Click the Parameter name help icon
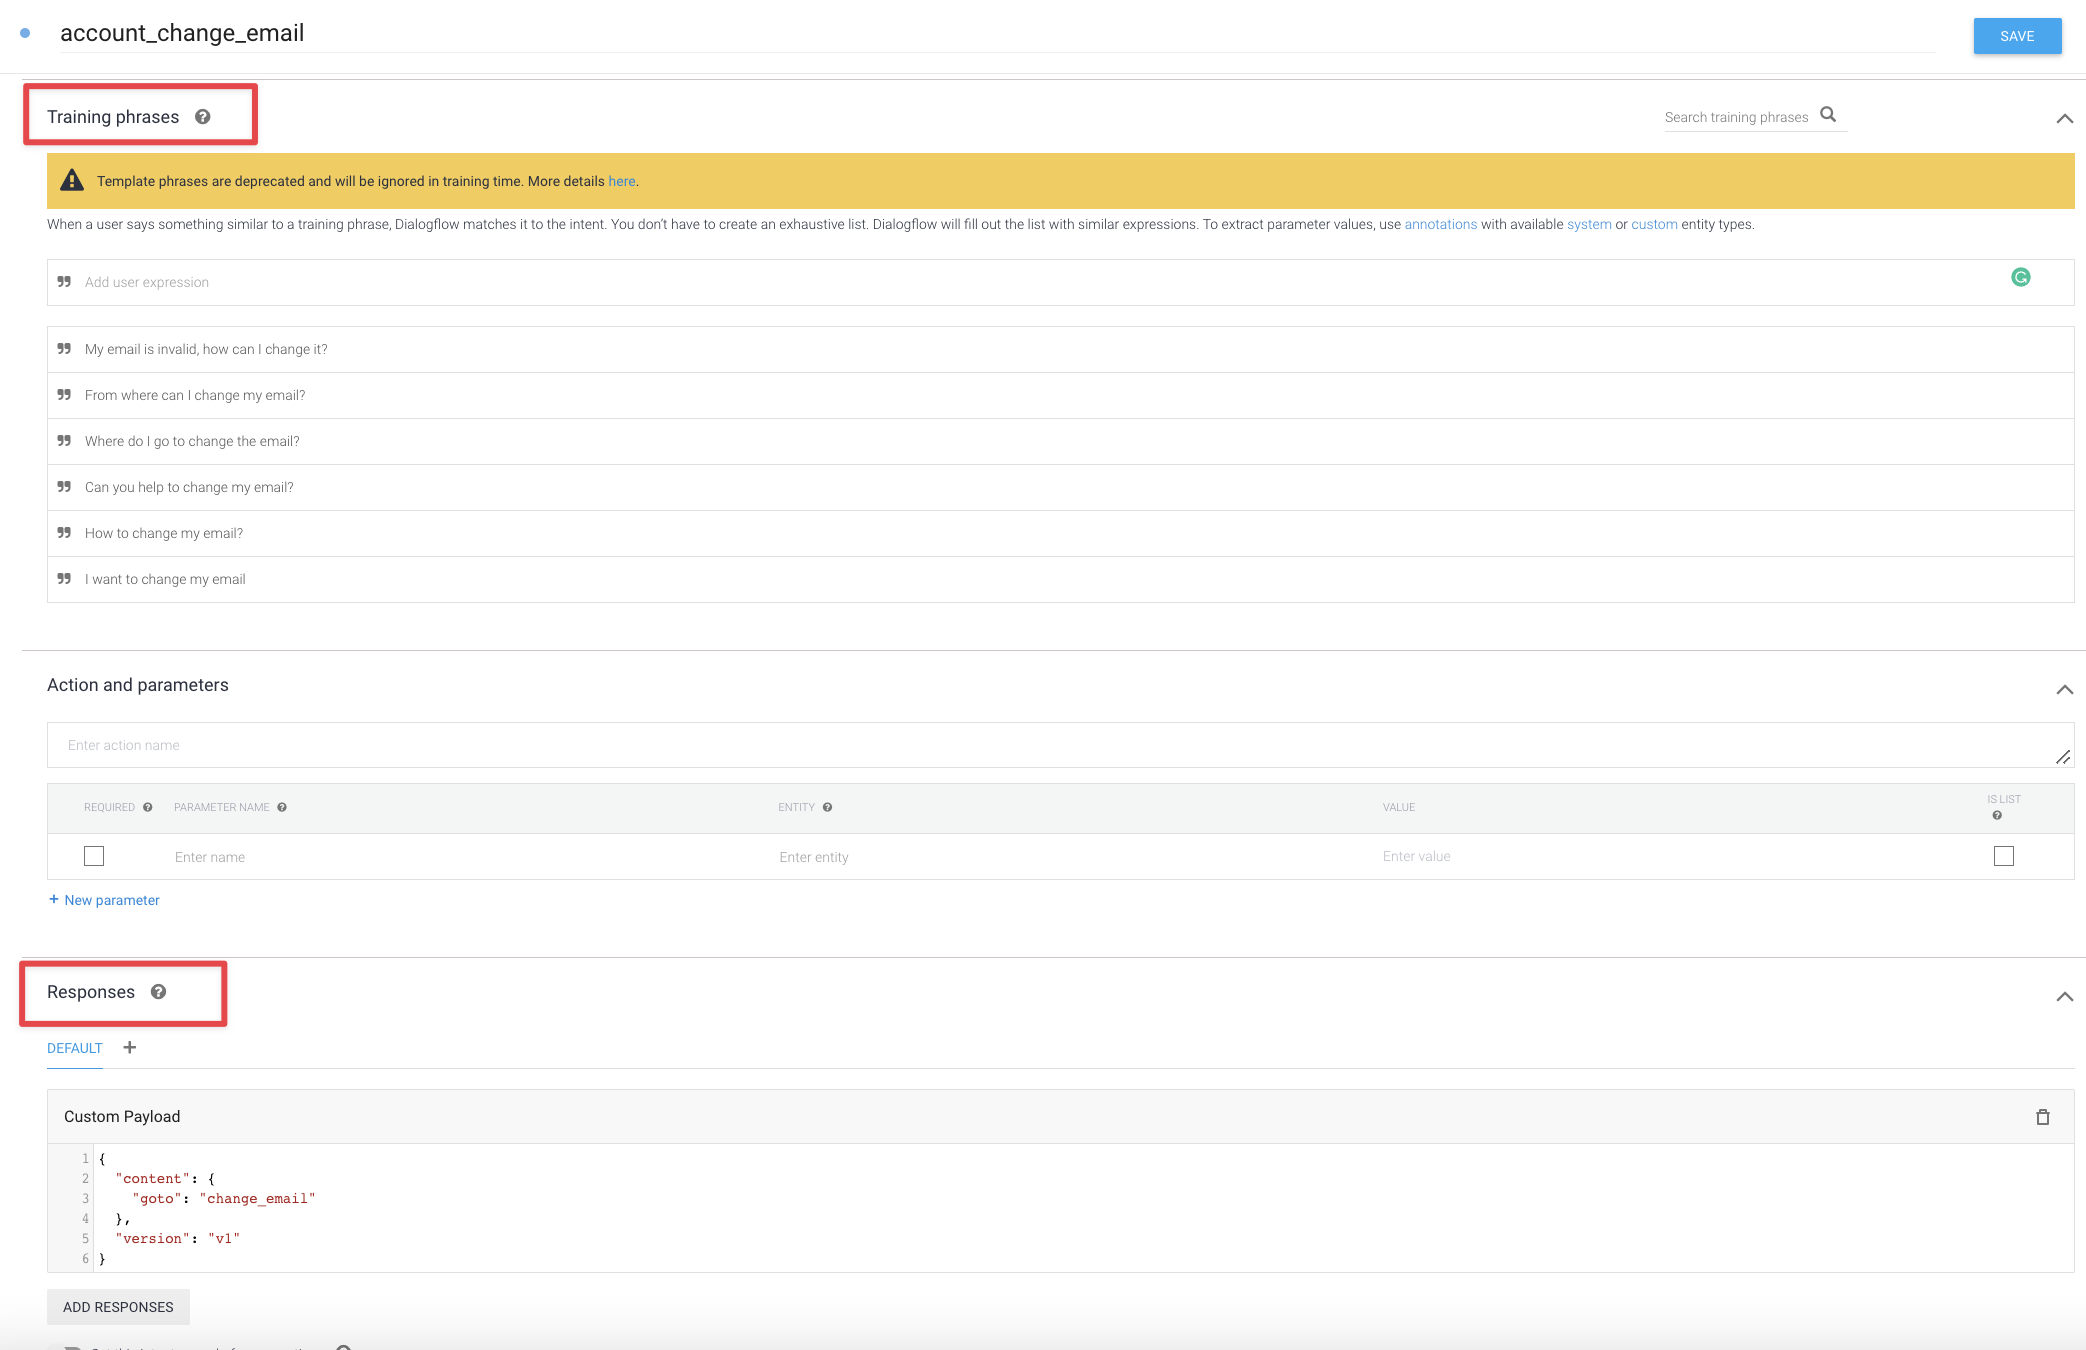2086x1350 pixels. tap(282, 807)
